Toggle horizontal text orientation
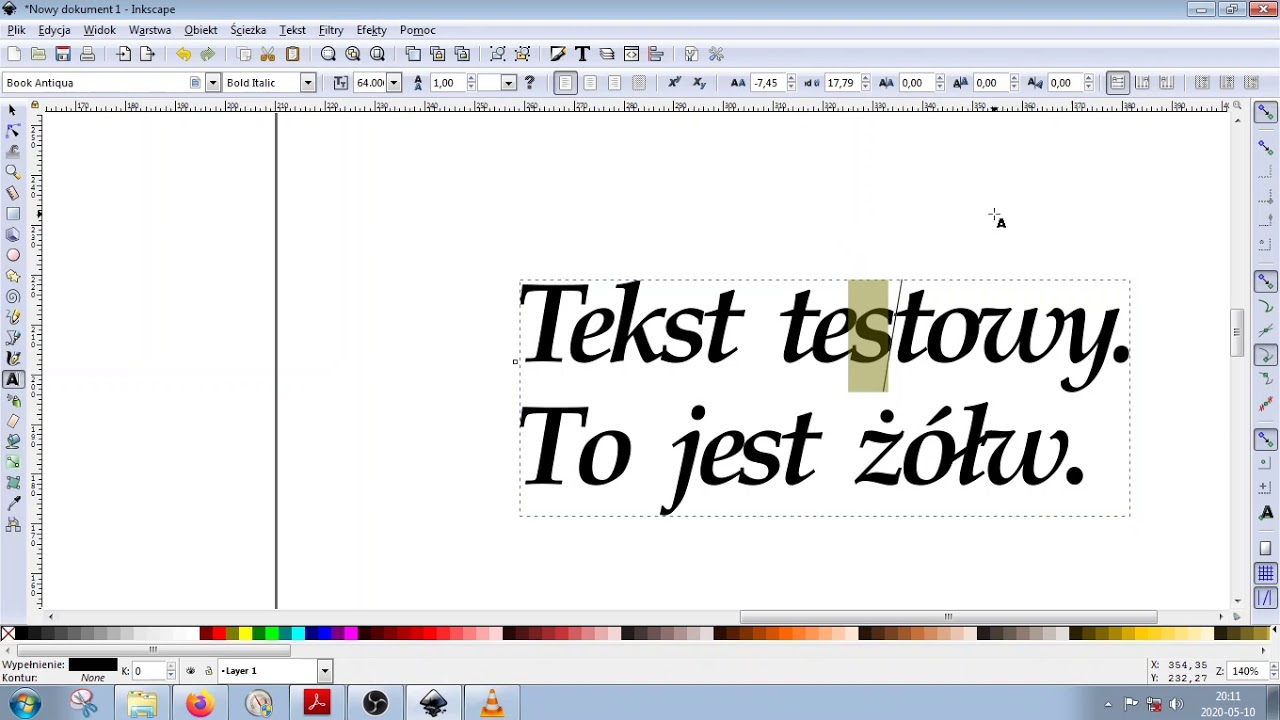Image resolution: width=1280 pixels, height=720 pixels. point(1118,83)
